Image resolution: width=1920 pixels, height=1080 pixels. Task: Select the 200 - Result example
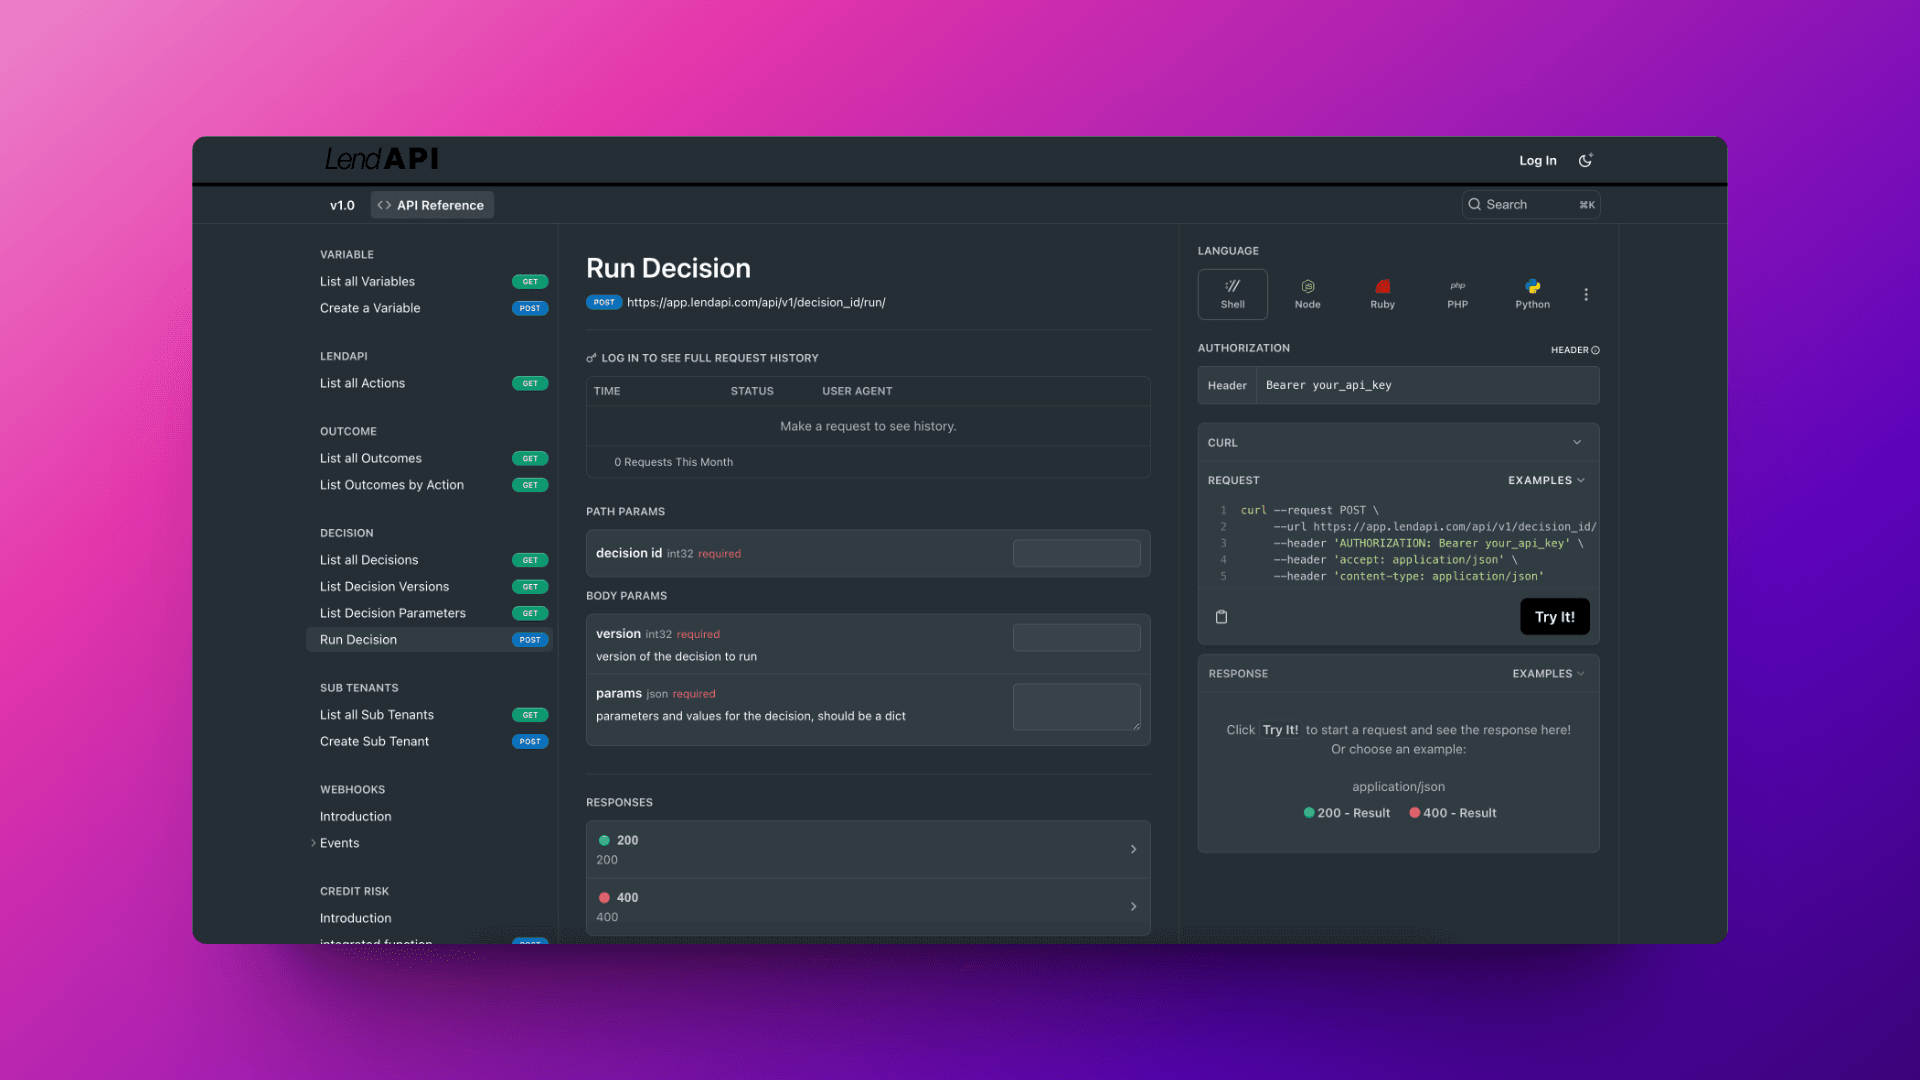(1347, 813)
